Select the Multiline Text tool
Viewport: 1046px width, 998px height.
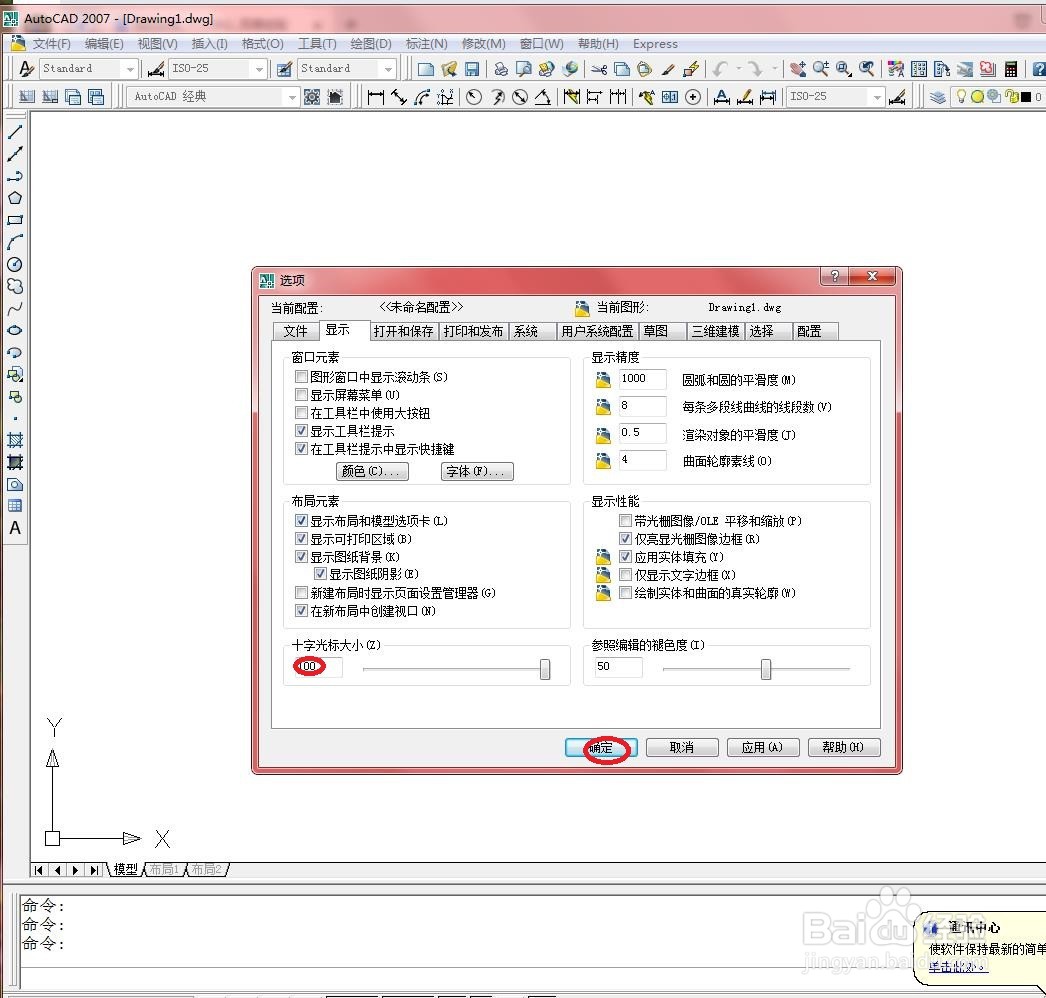pos(15,528)
